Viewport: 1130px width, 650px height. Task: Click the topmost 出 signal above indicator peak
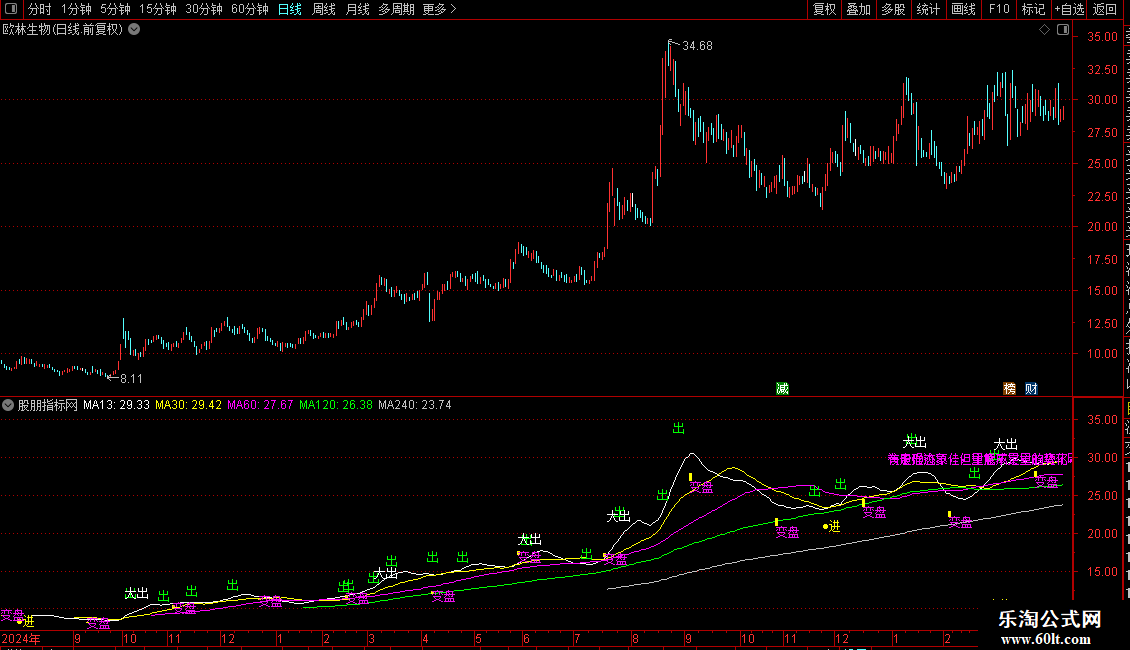point(678,429)
